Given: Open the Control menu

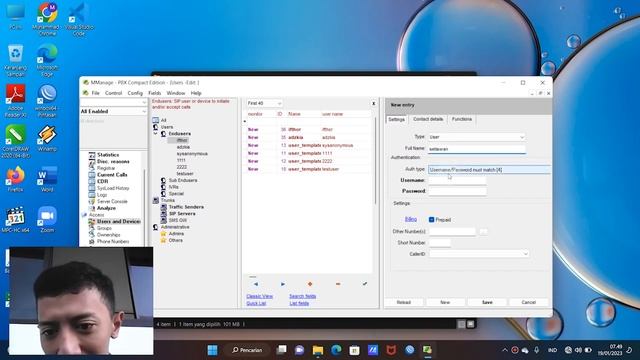Looking at the screenshot, I should 113,93.
